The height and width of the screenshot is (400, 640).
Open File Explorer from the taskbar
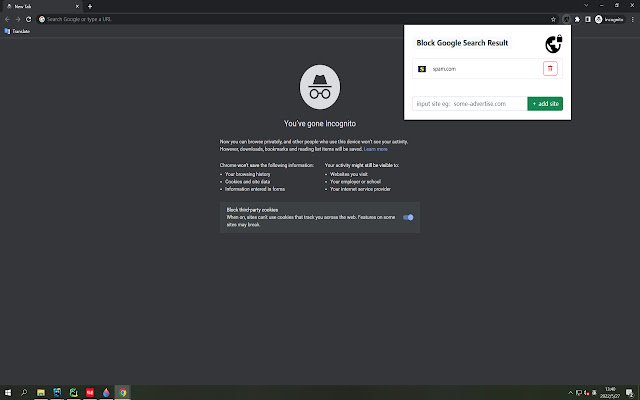[x=41, y=393]
